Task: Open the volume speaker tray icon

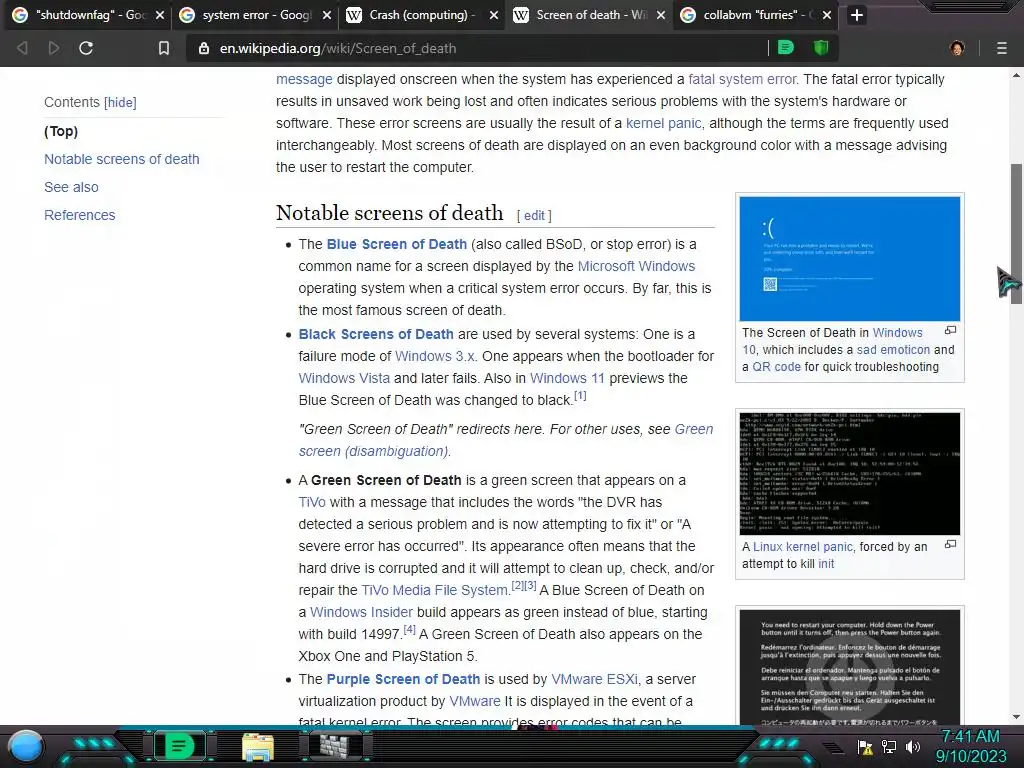Action: coord(912,747)
